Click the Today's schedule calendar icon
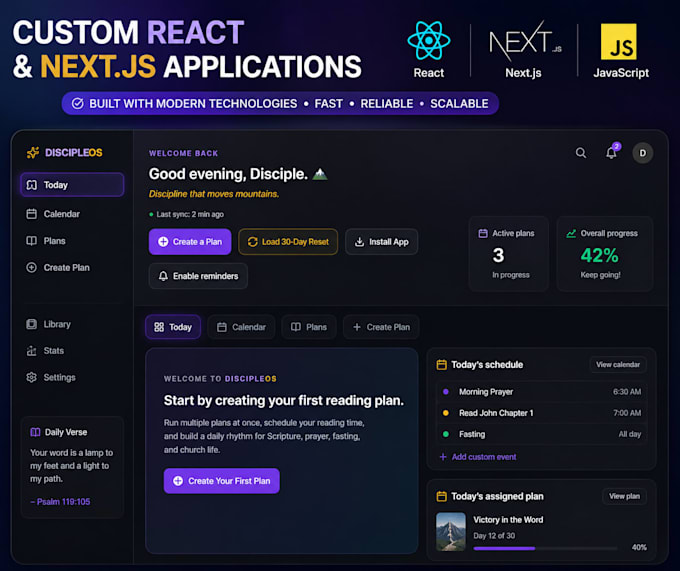 (441, 365)
